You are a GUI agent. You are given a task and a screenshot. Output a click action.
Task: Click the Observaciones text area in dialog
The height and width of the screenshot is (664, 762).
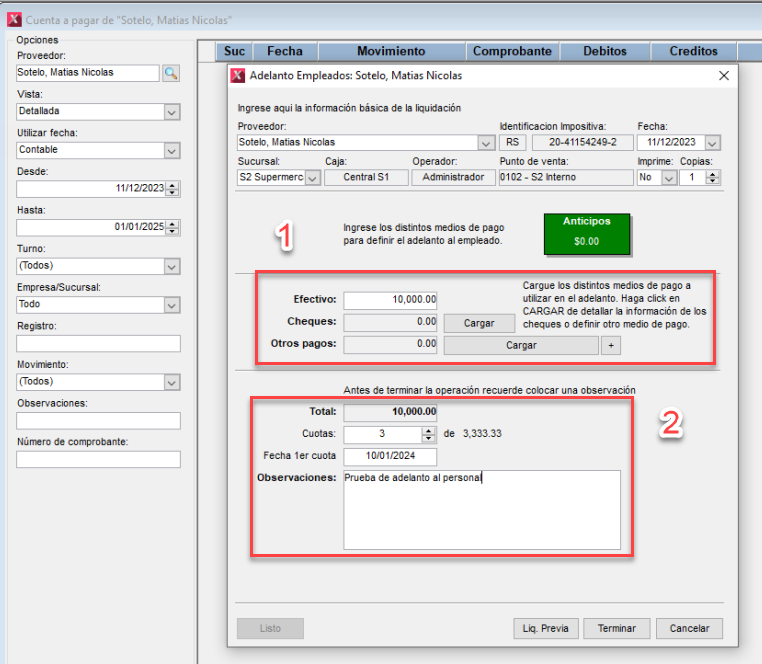pos(481,510)
